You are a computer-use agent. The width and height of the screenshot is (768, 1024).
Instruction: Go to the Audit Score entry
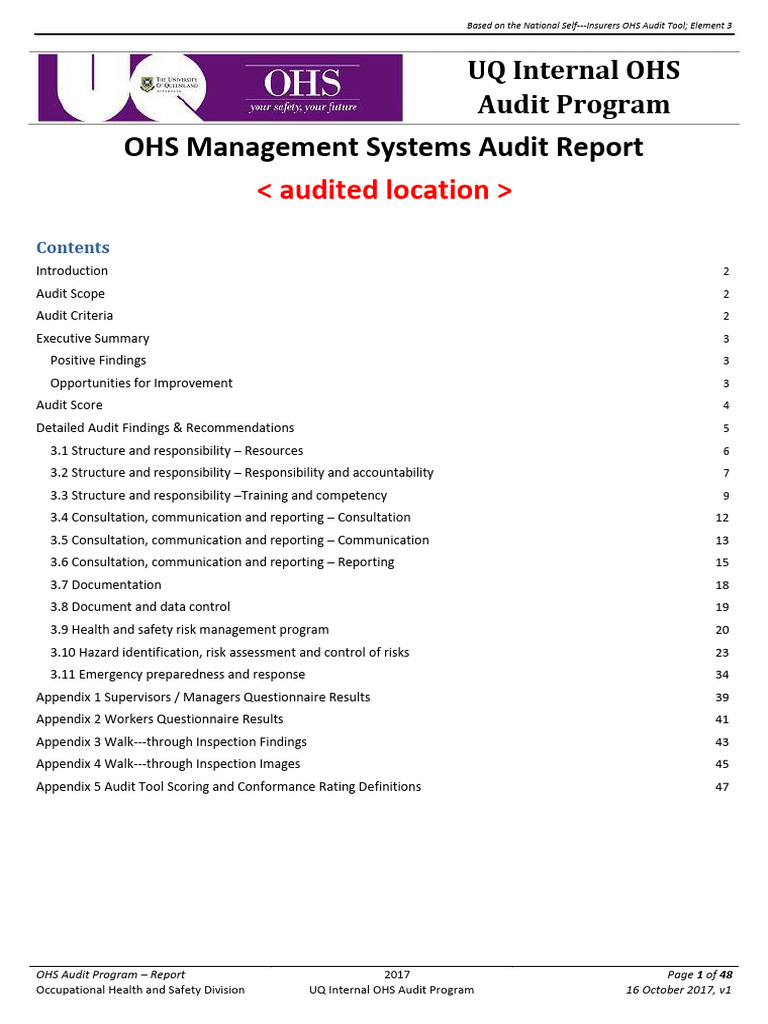click(x=69, y=405)
